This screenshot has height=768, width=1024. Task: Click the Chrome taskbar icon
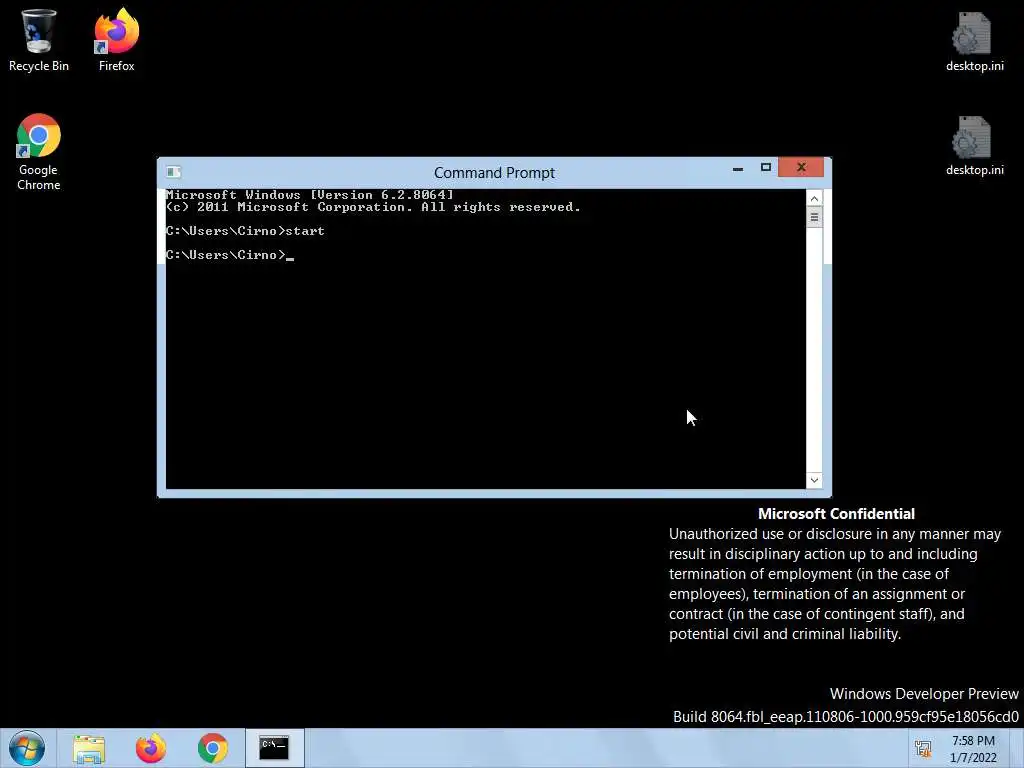[212, 748]
